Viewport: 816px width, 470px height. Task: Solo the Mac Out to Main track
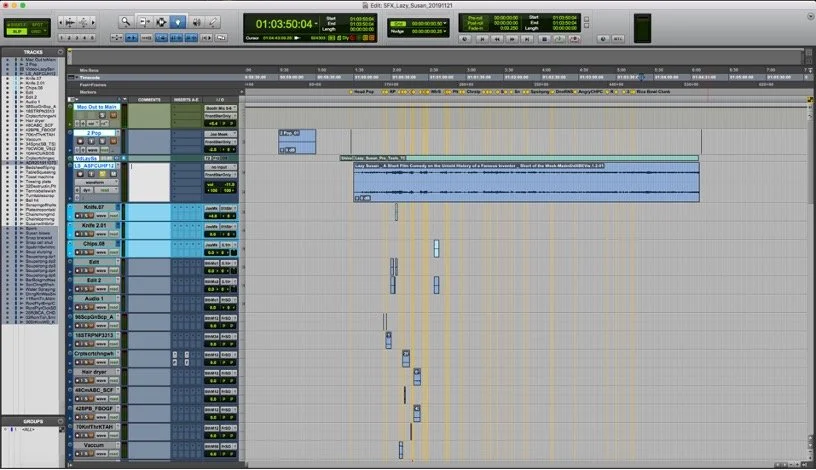pos(102,115)
